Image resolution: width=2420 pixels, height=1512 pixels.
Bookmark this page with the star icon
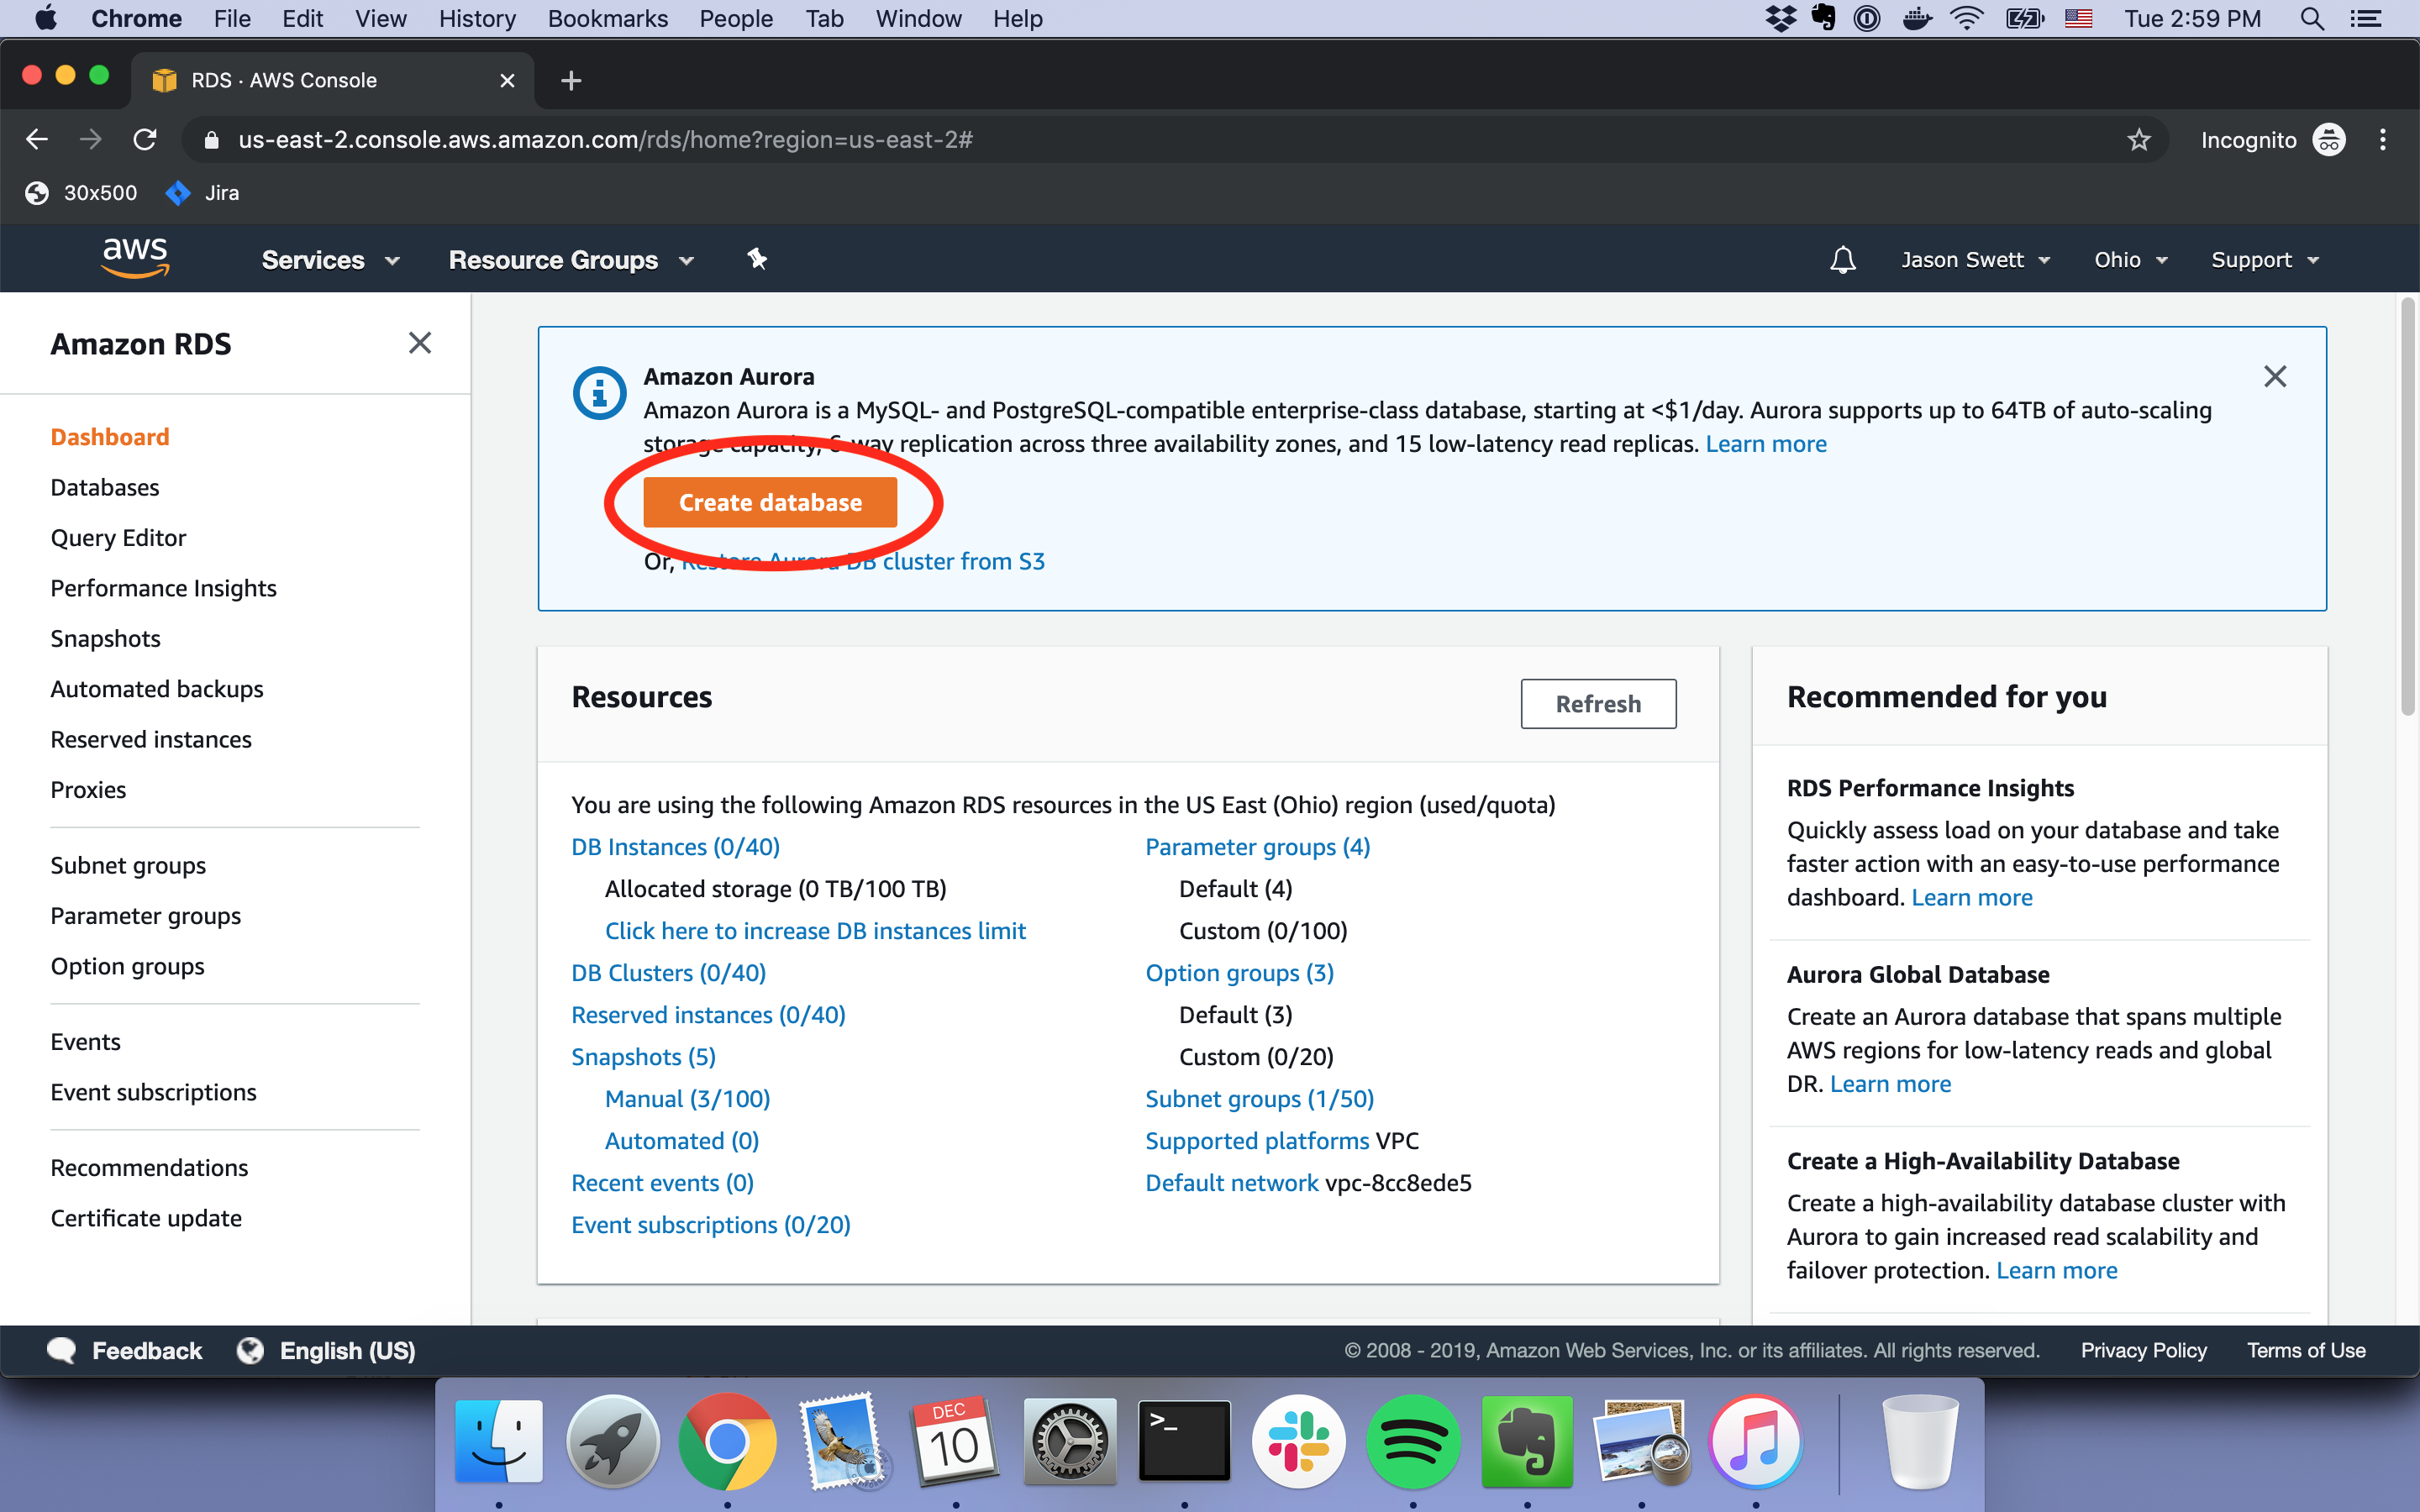click(2138, 139)
